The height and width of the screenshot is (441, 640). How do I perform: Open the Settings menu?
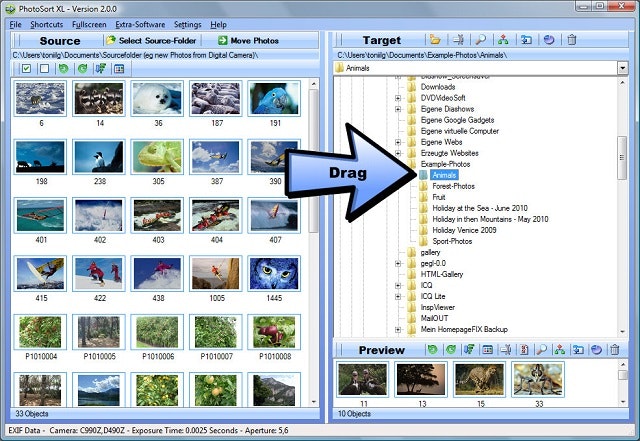(x=187, y=24)
